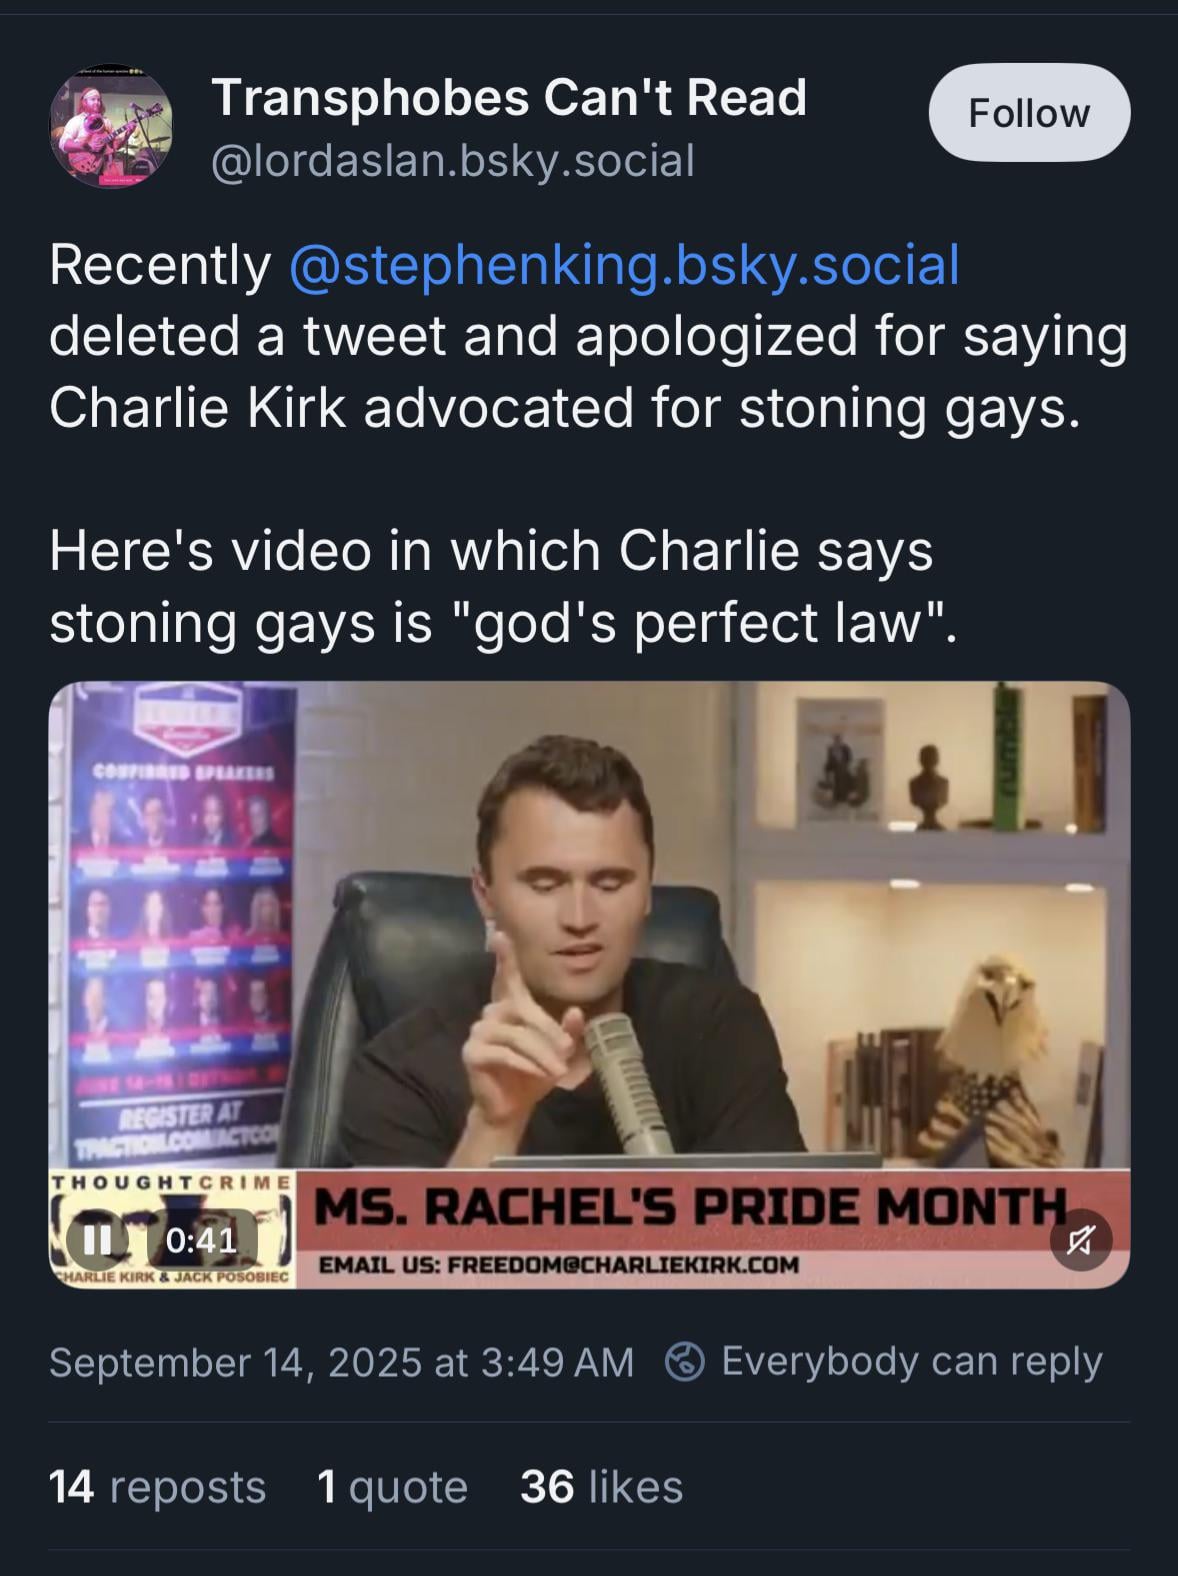Open the @lordaslan.bsky.social handle
The image size is (1178, 1576).
452,160
